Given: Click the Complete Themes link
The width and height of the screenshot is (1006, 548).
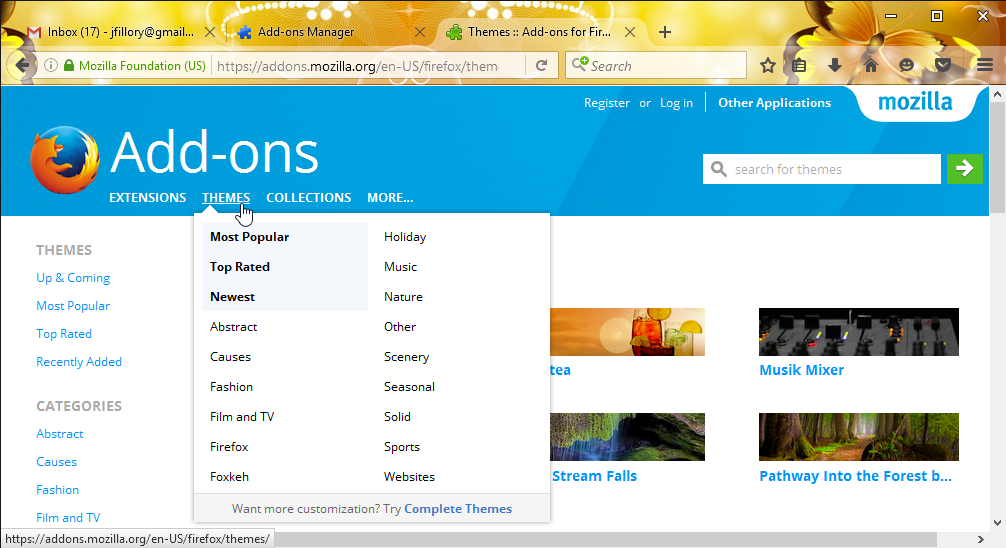Looking at the screenshot, I should (458, 509).
